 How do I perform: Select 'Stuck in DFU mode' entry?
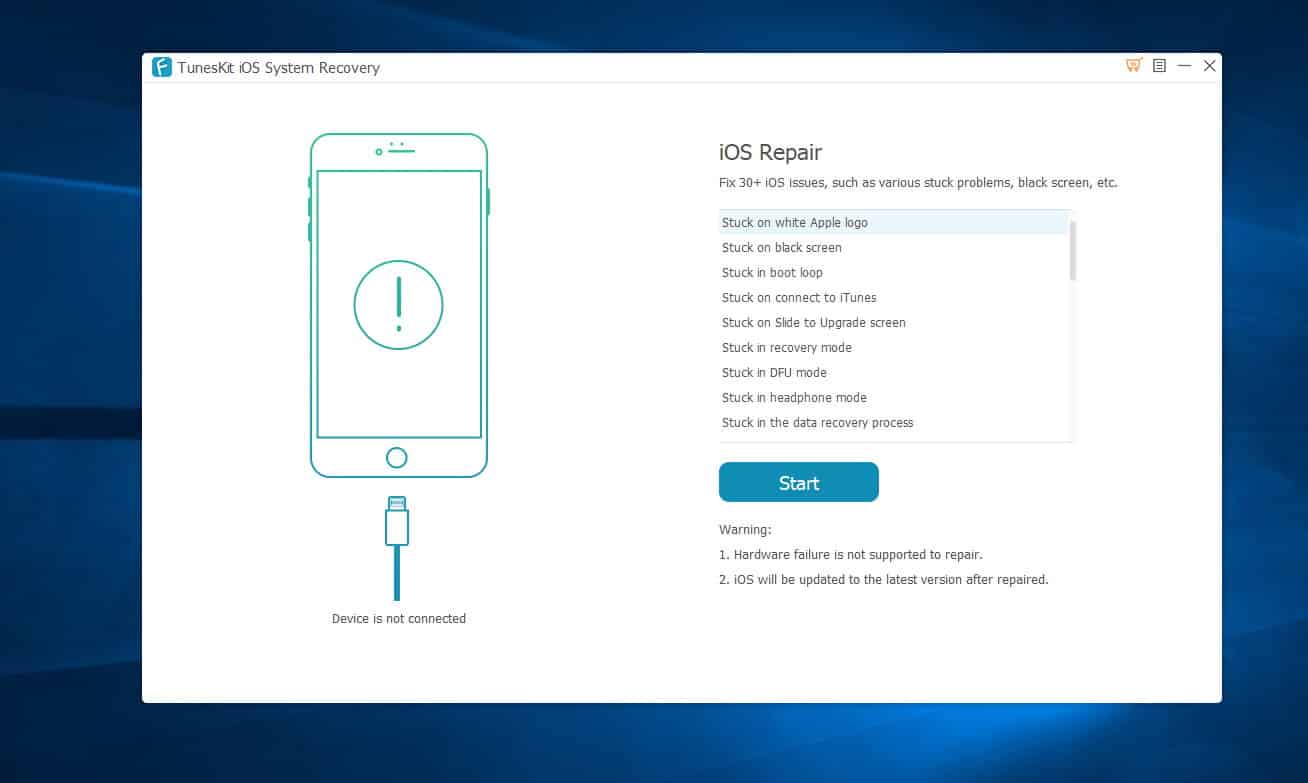click(x=774, y=372)
